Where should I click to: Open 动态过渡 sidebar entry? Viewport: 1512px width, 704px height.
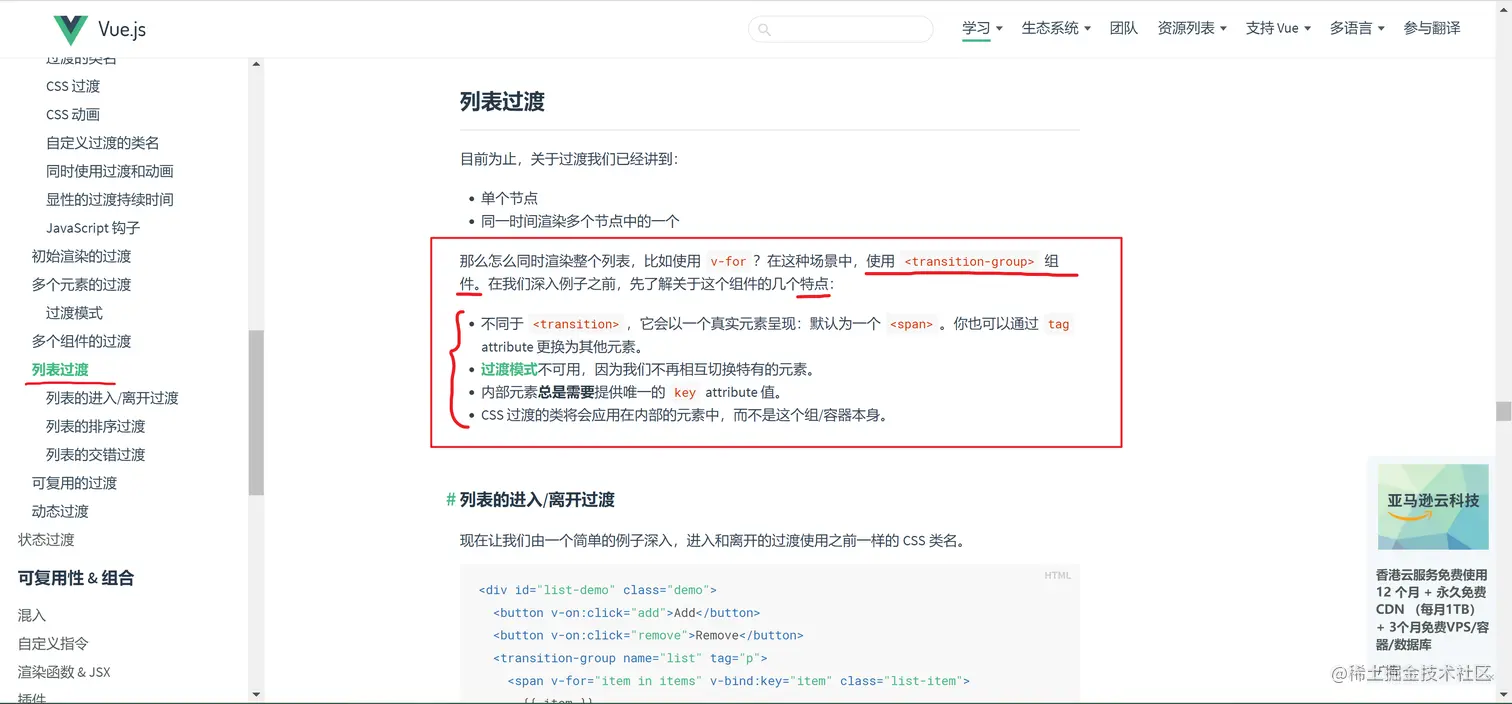click(60, 511)
